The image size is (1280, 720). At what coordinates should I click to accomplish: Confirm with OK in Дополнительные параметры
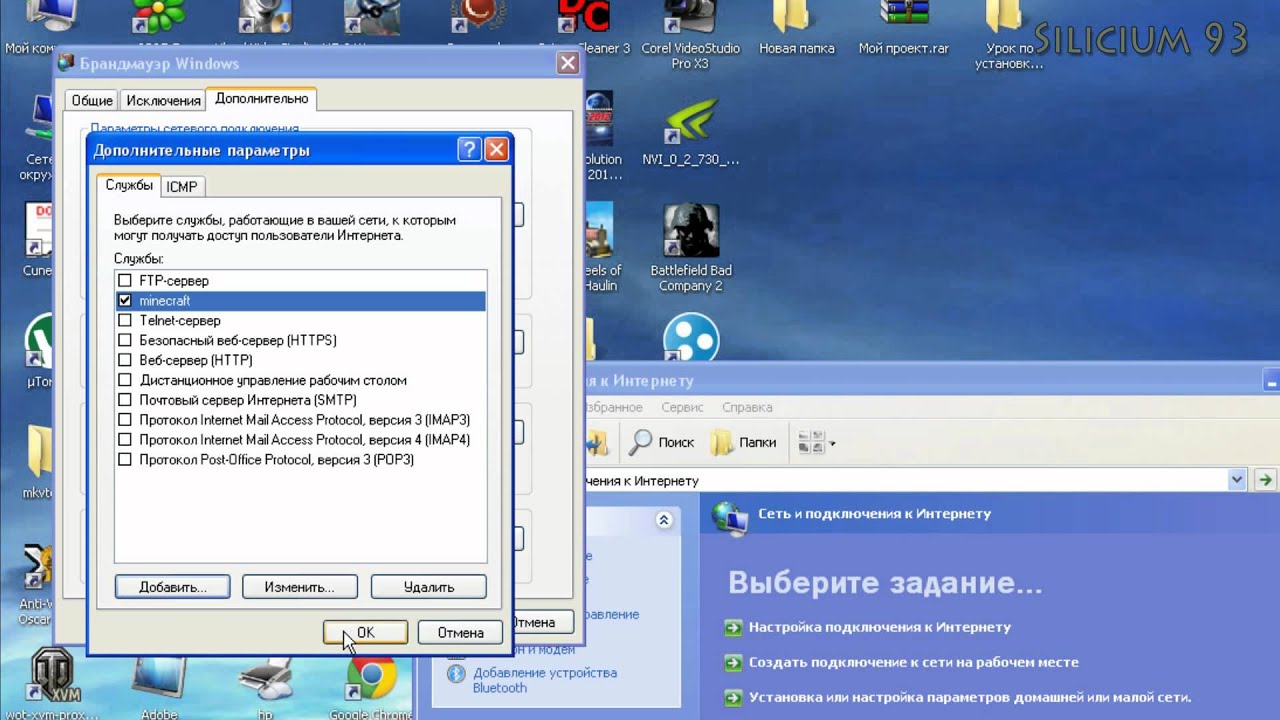(x=365, y=632)
